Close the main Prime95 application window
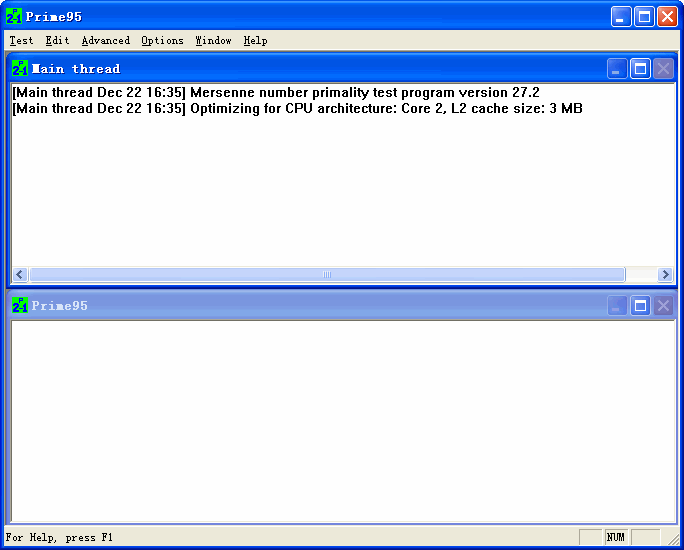This screenshot has width=684, height=550. (667, 17)
